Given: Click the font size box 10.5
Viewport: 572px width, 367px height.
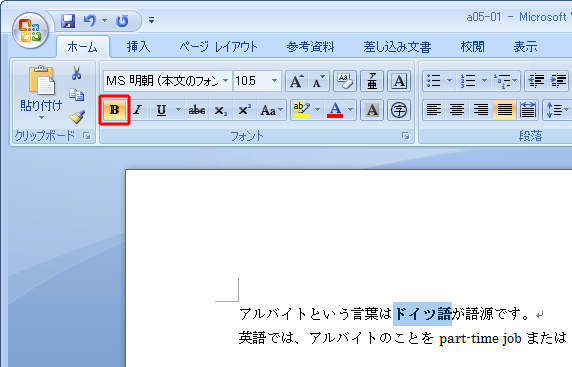Looking at the screenshot, I should click(252, 81).
